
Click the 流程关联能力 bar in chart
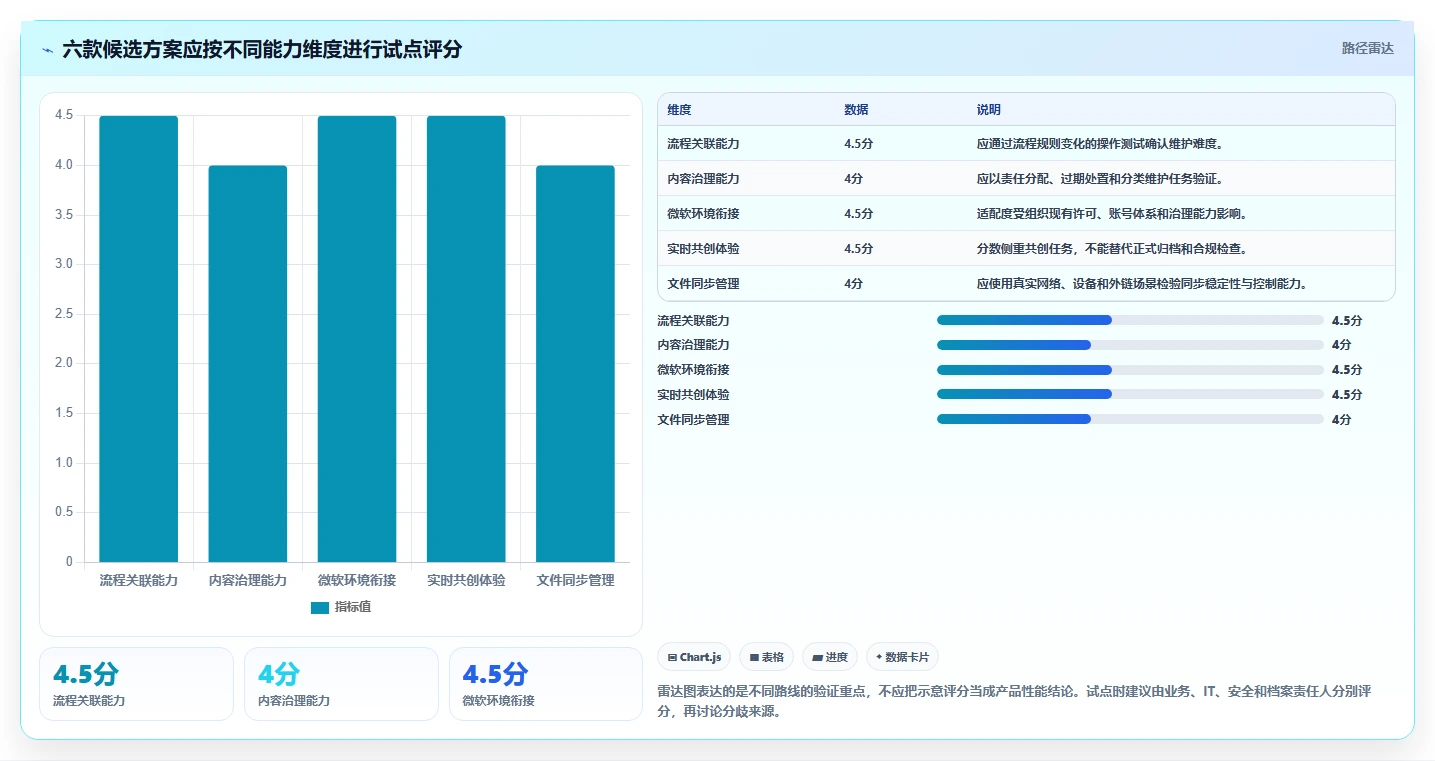point(138,339)
